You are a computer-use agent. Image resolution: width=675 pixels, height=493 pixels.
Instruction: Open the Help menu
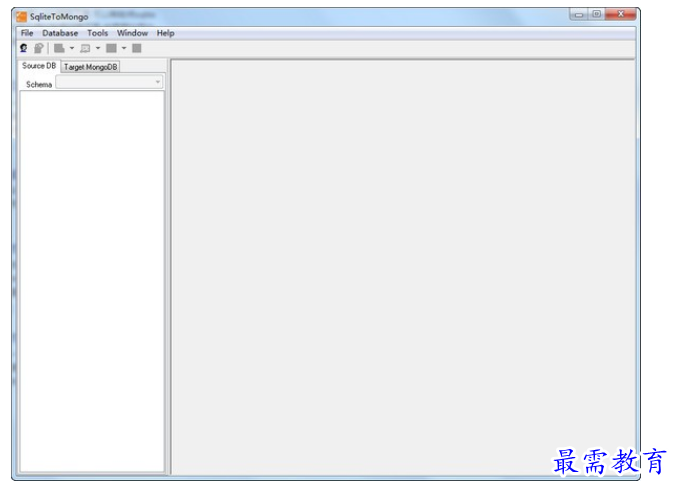point(165,33)
